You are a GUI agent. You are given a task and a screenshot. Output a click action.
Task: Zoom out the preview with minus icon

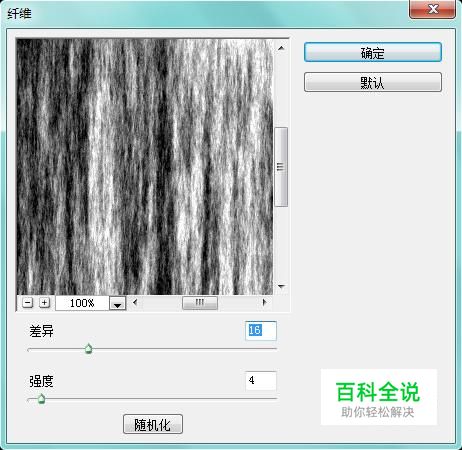click(27, 303)
